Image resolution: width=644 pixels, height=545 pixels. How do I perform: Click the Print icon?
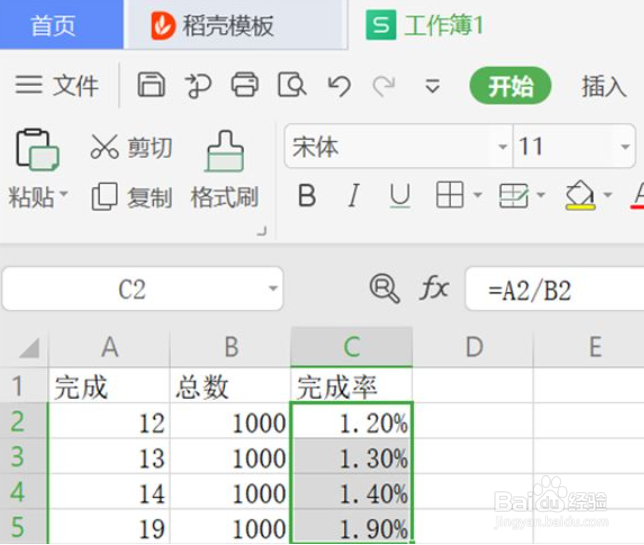click(245, 85)
